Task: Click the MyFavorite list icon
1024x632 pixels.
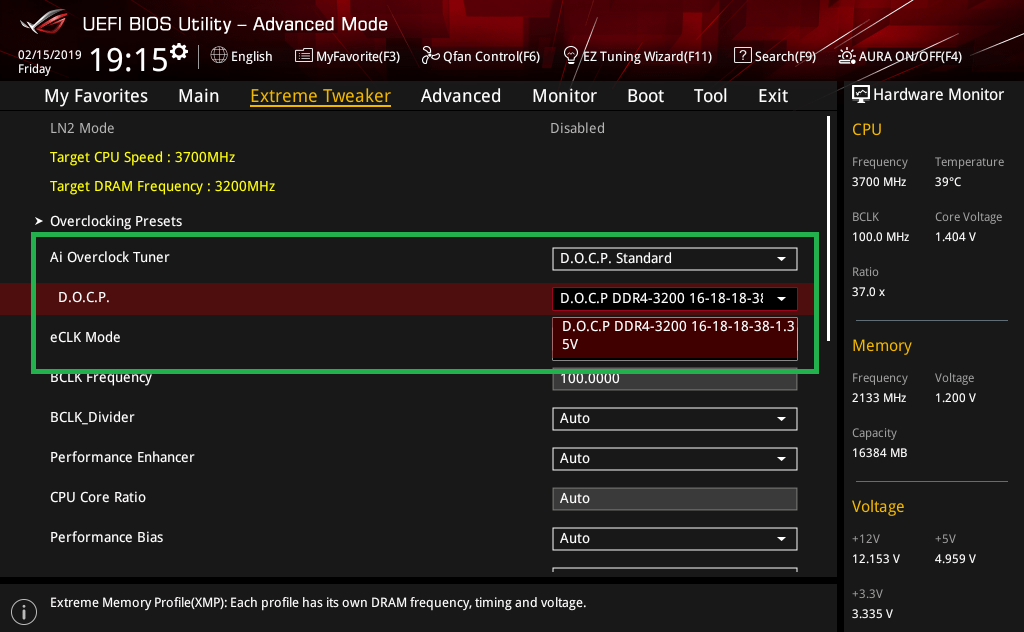Action: (304, 55)
